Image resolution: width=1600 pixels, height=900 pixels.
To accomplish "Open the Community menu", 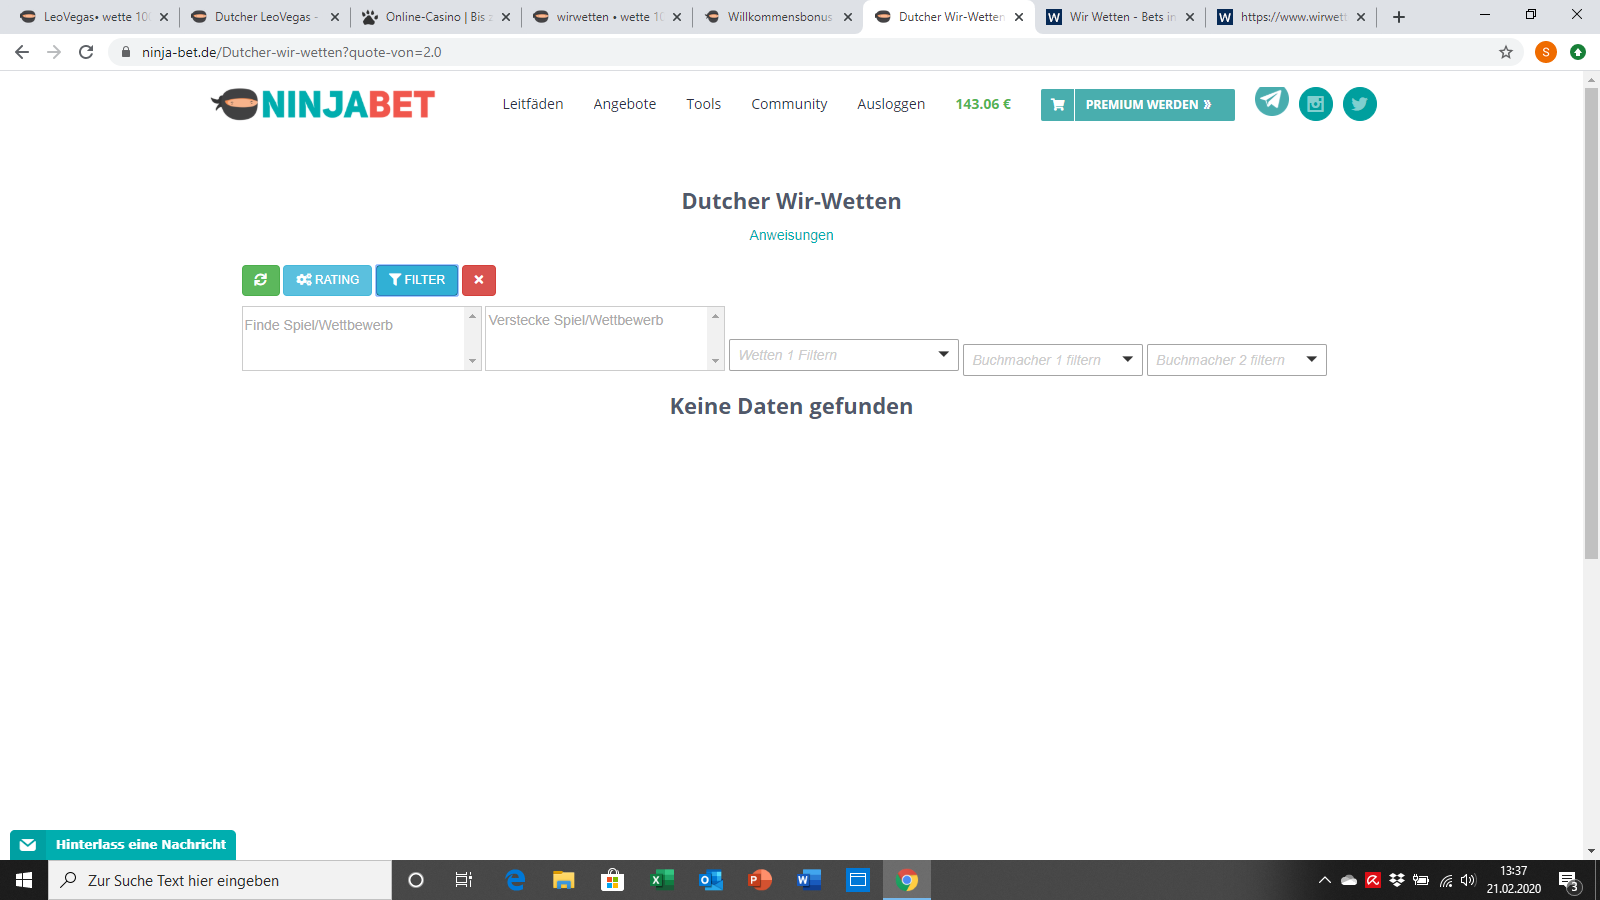I will coord(789,104).
